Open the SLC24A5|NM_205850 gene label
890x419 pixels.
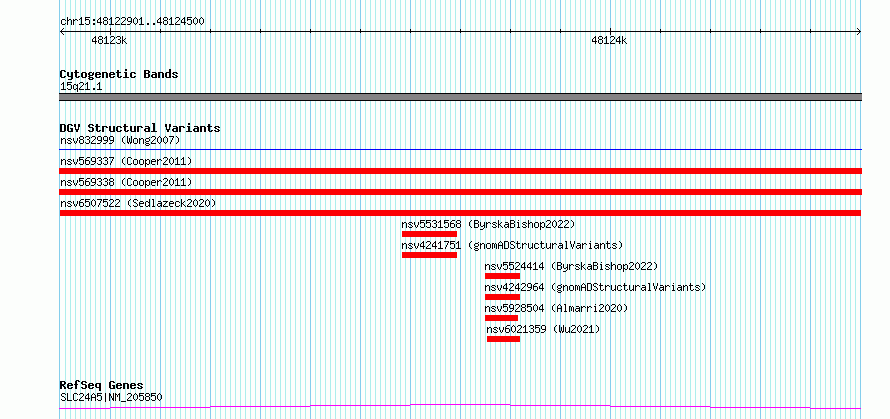pos(111,397)
